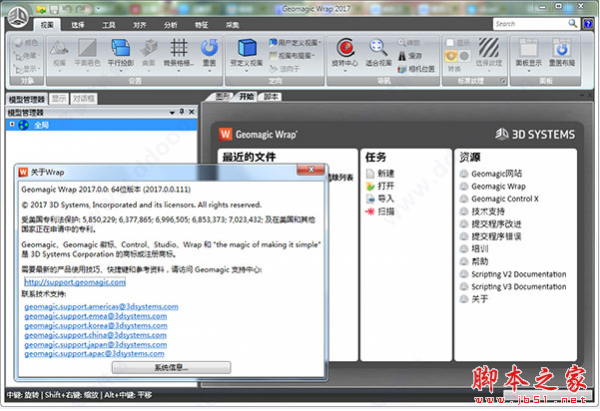Open the 对话框 panel tab

click(84, 99)
